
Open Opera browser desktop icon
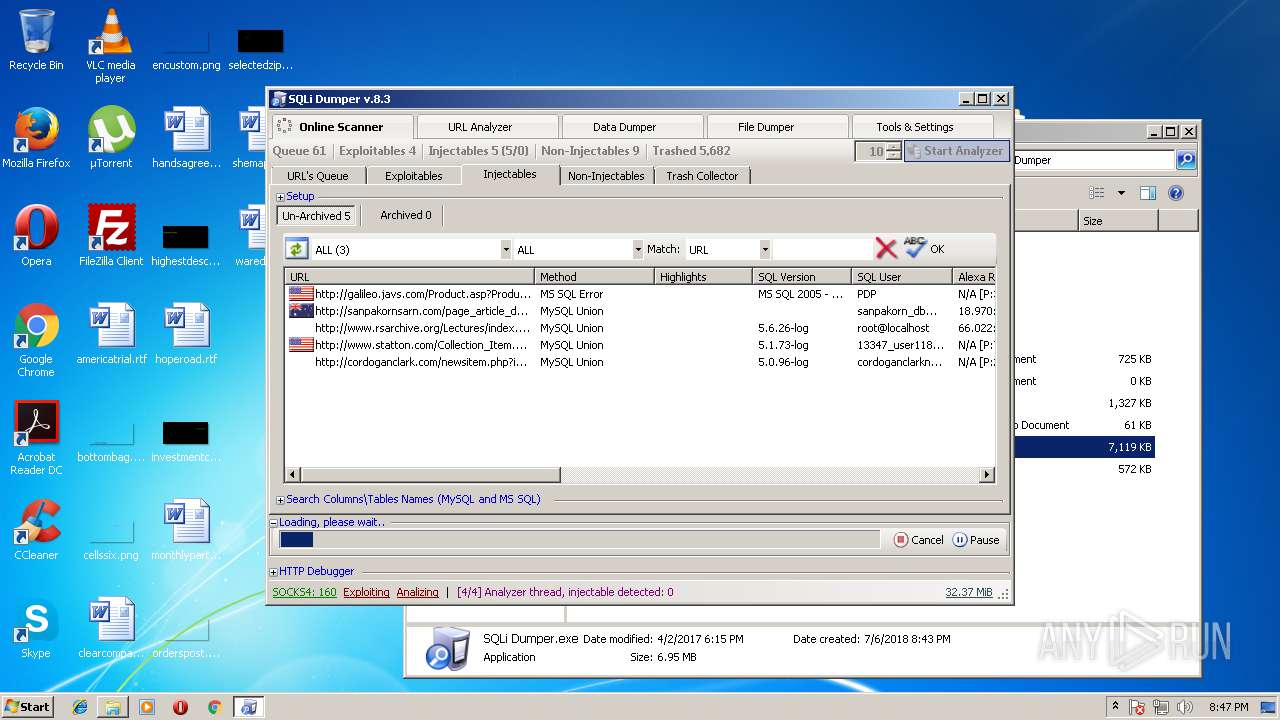point(36,236)
